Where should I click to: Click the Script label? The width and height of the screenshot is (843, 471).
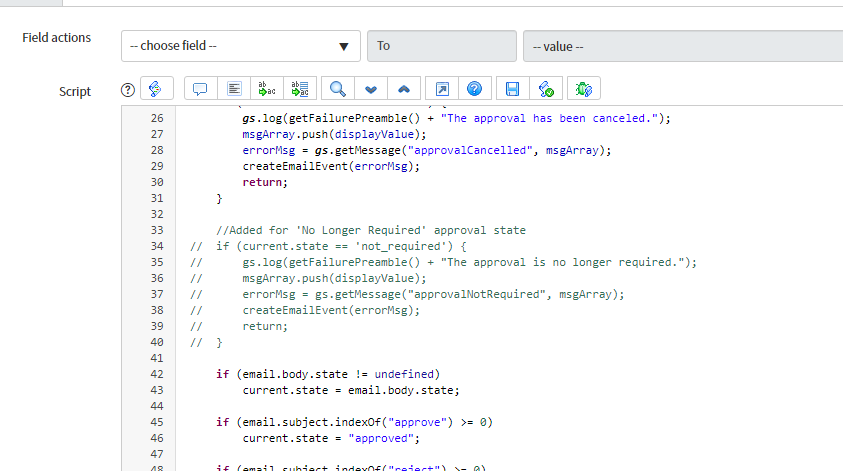75,91
